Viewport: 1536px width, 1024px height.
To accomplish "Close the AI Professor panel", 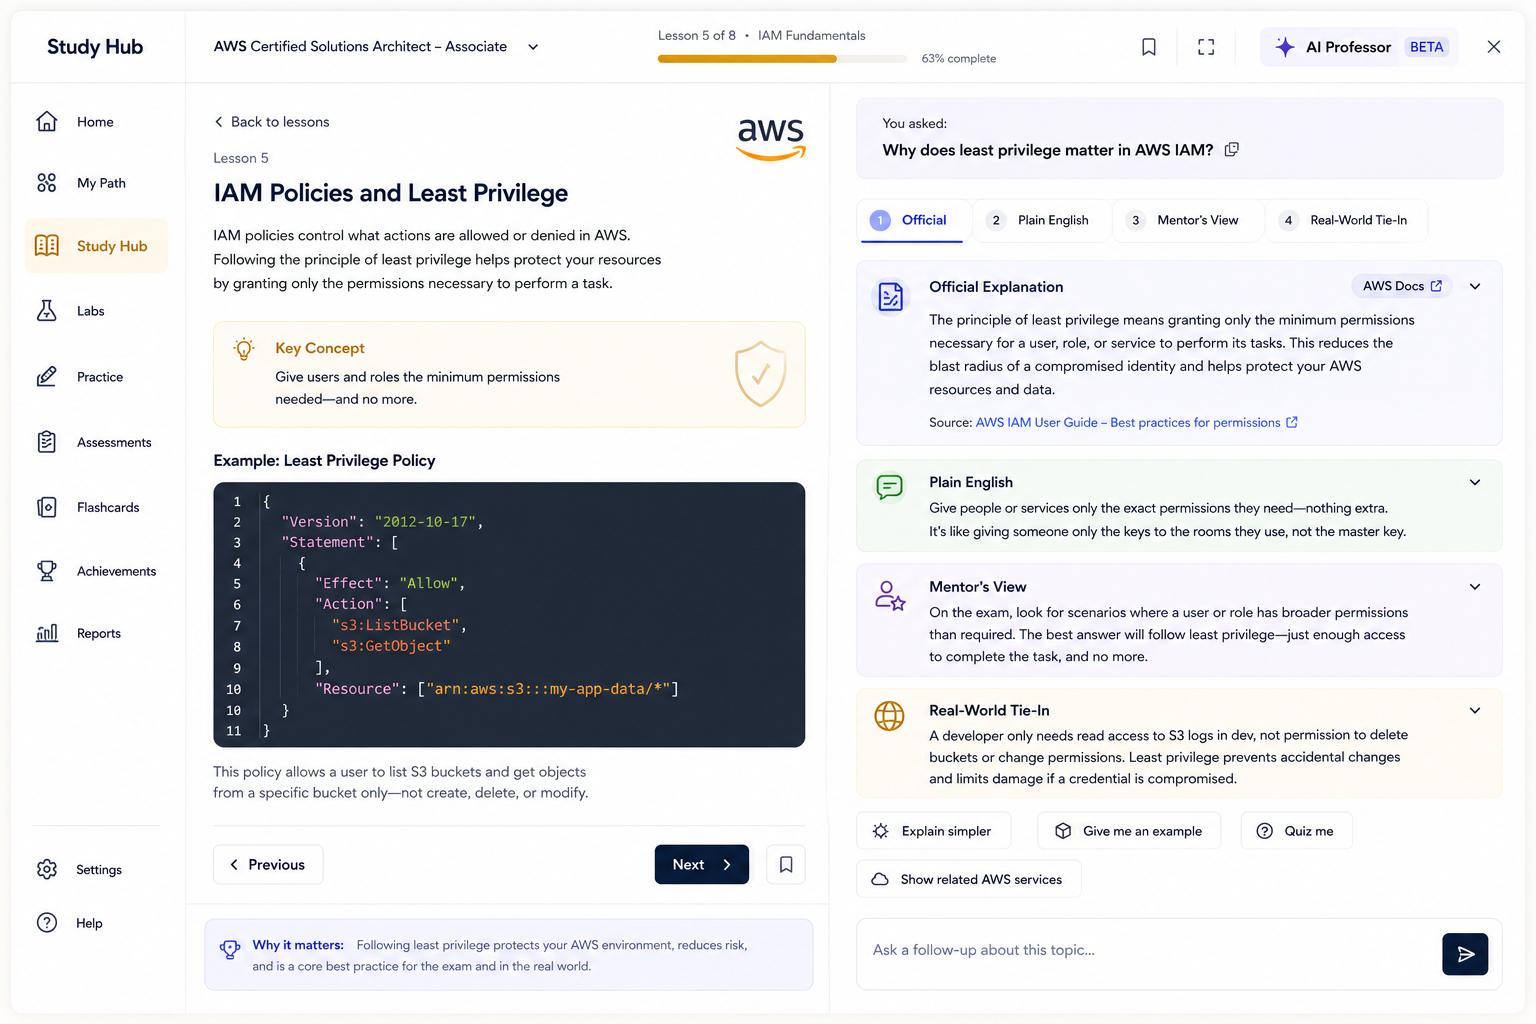I will pyautogui.click(x=1494, y=47).
